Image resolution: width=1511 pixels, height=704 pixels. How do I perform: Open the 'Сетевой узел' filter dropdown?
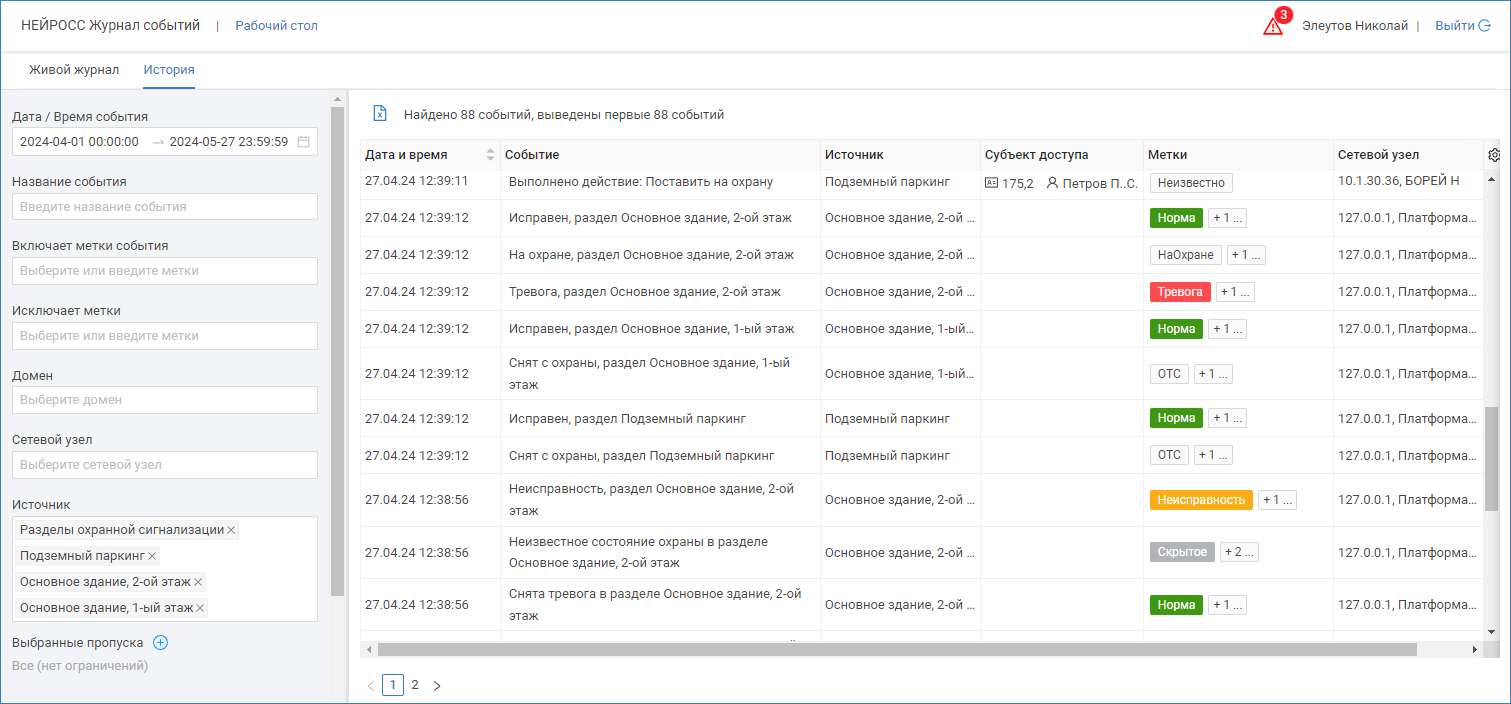(x=164, y=465)
